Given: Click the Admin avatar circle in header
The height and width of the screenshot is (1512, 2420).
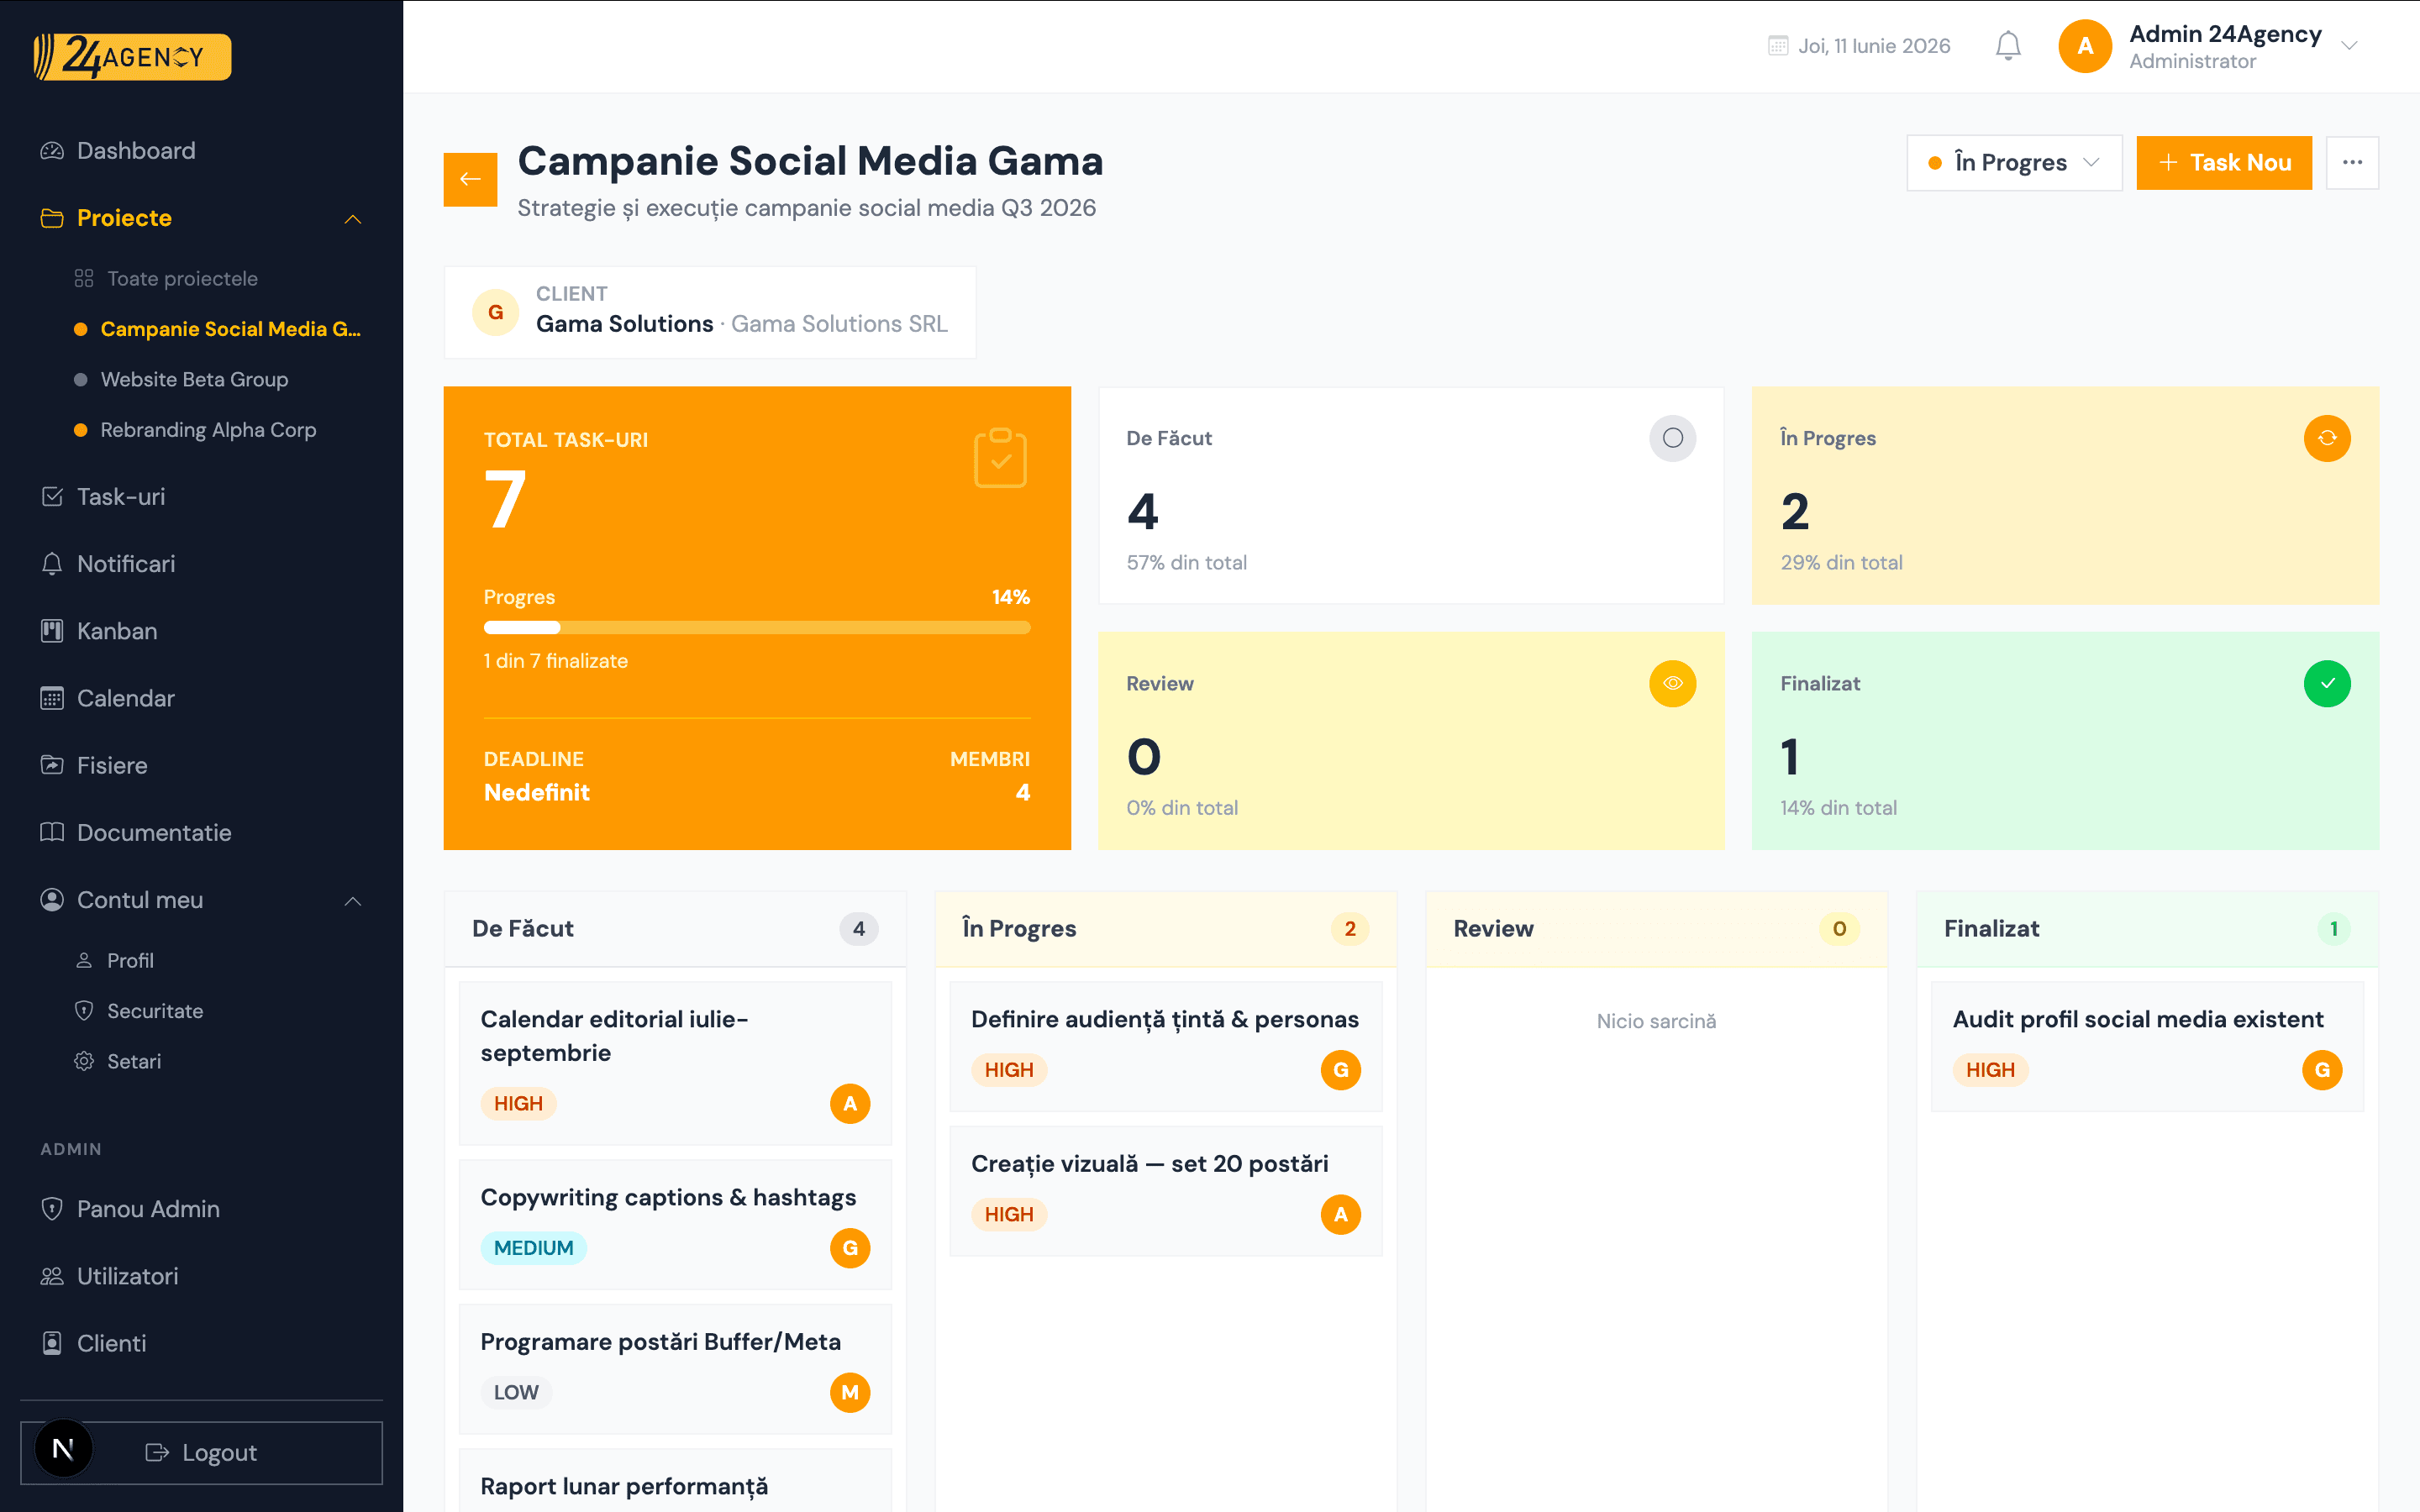Looking at the screenshot, I should click(2085, 46).
